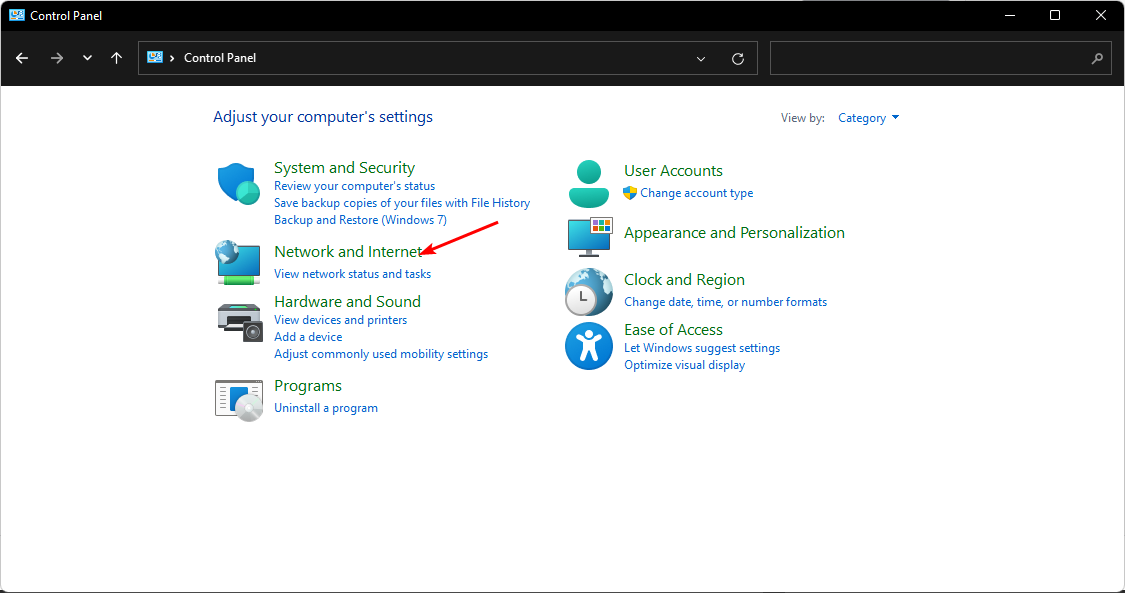This screenshot has width=1125, height=593.
Task: Open Network and Internet category
Action: [x=346, y=251]
